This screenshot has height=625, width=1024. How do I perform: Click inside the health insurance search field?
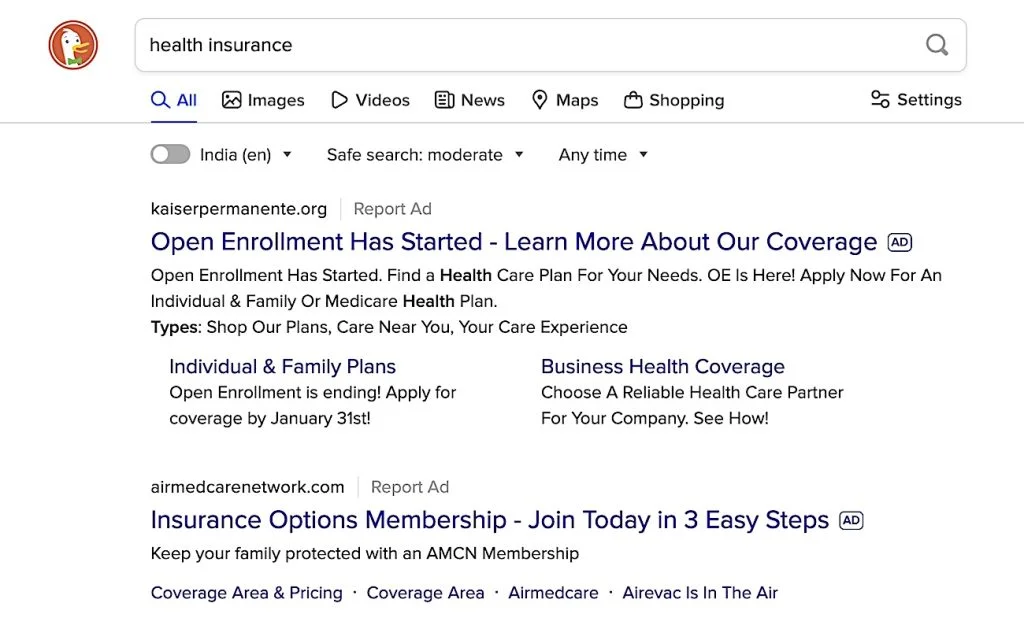pyautogui.click(x=400, y=44)
